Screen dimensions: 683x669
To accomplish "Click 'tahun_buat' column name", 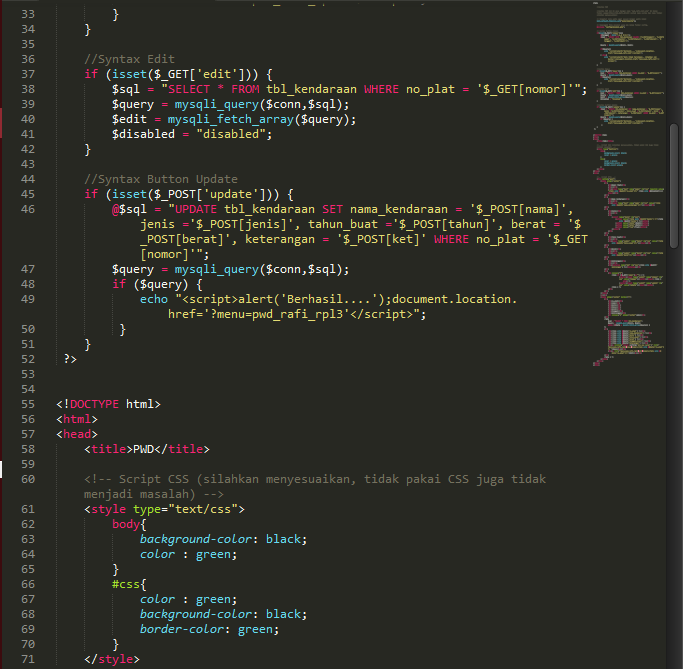I will click(343, 224).
